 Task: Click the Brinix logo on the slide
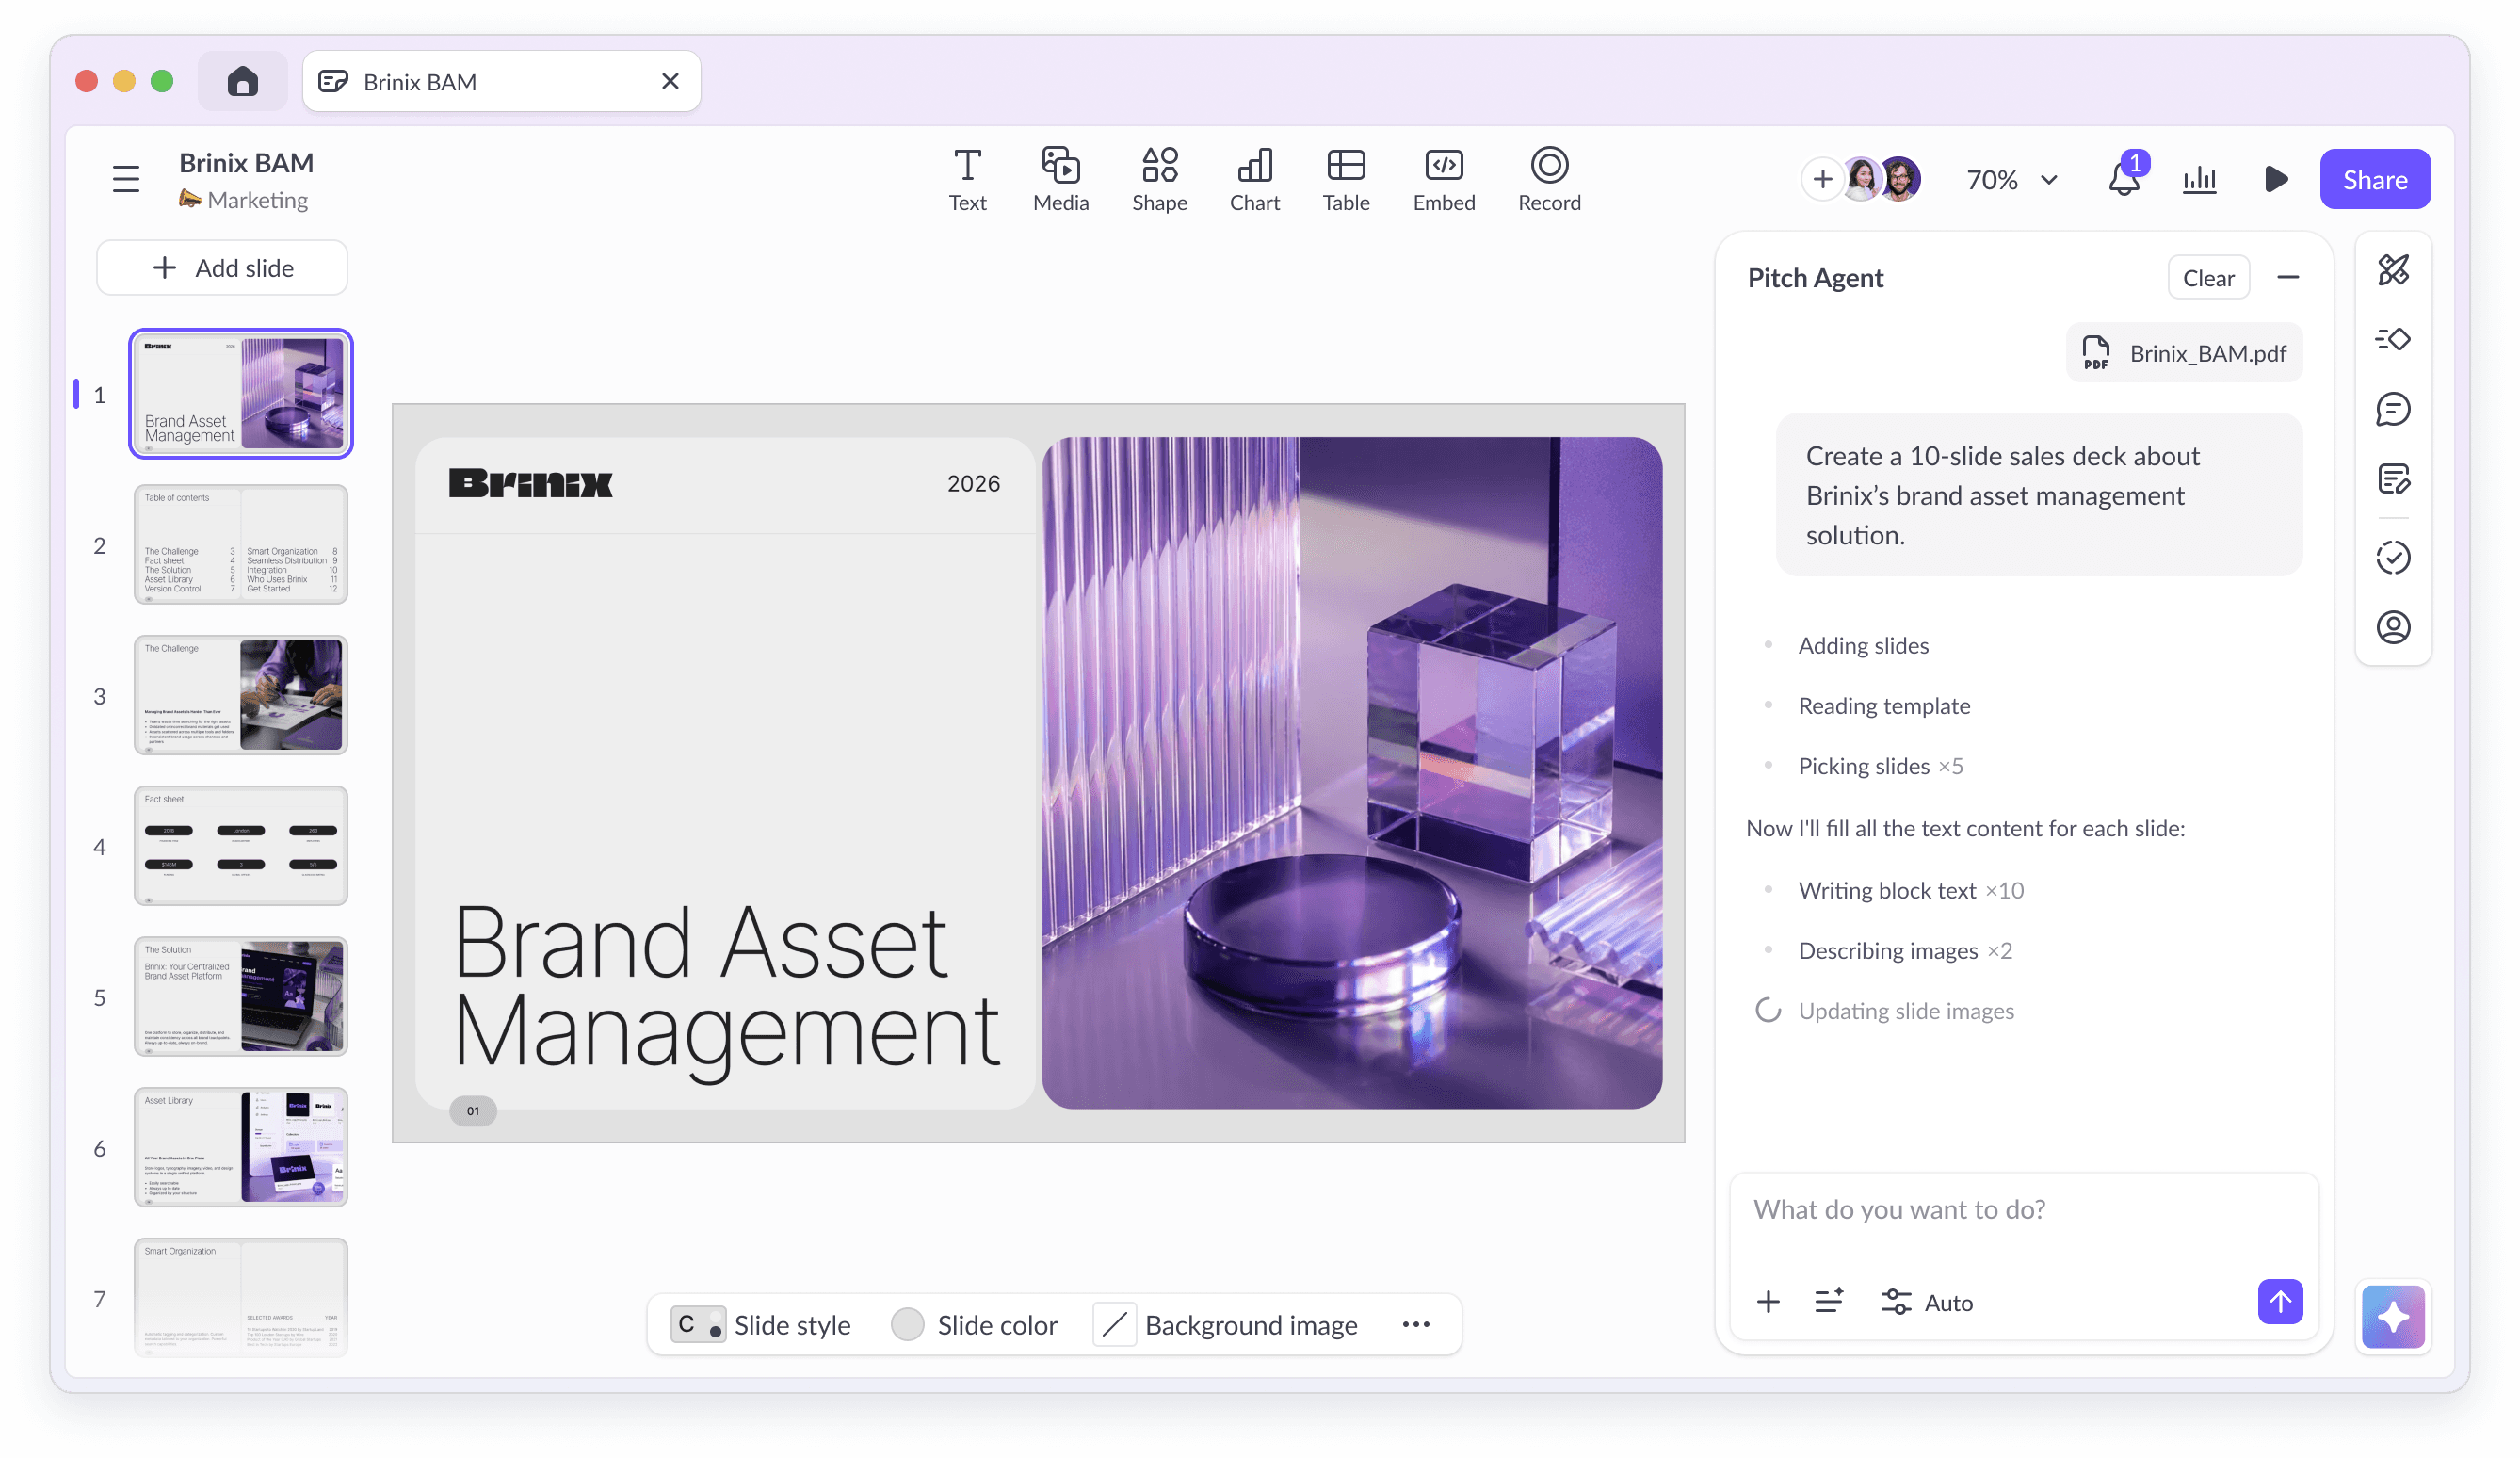(x=530, y=484)
